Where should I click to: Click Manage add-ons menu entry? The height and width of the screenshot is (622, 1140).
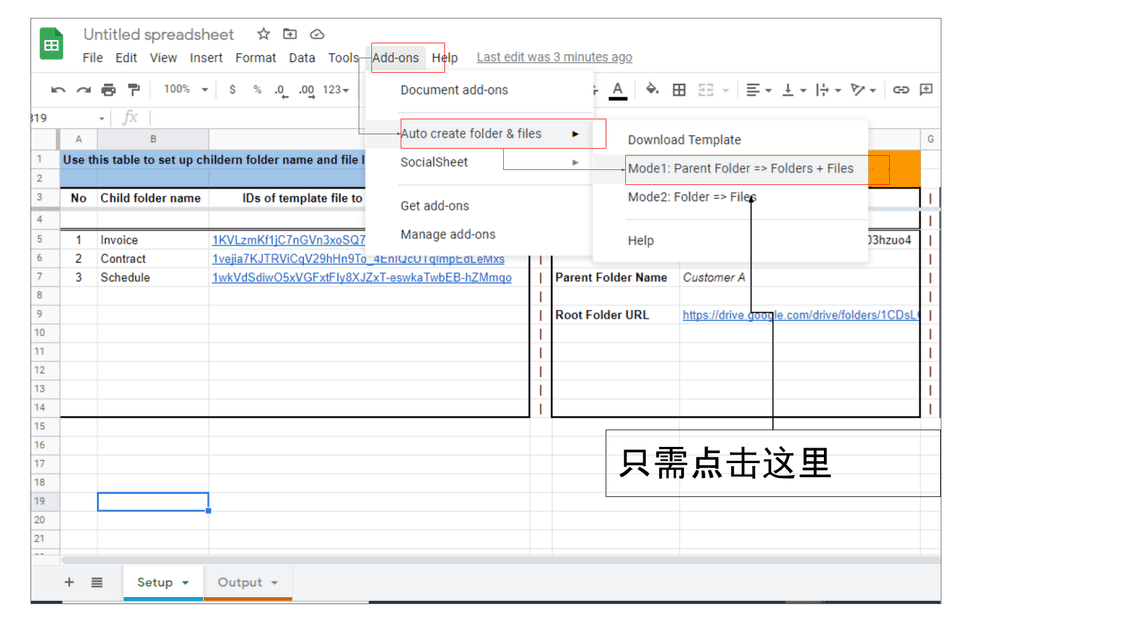[x=447, y=235]
